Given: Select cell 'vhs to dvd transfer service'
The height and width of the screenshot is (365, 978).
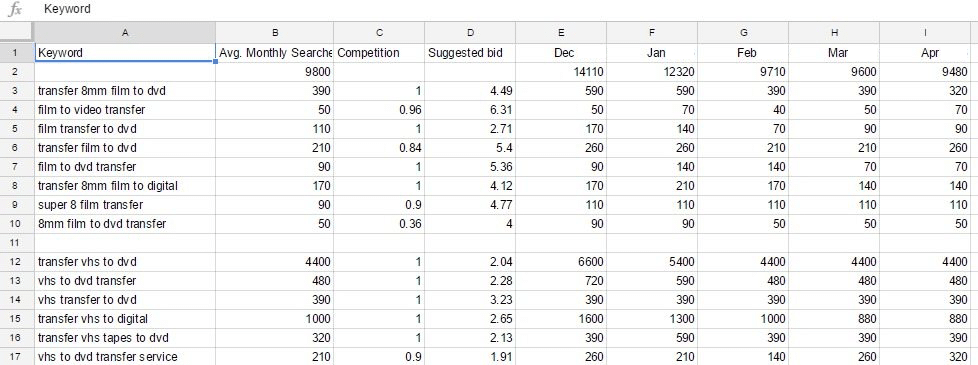Looking at the screenshot, I should [125, 357].
